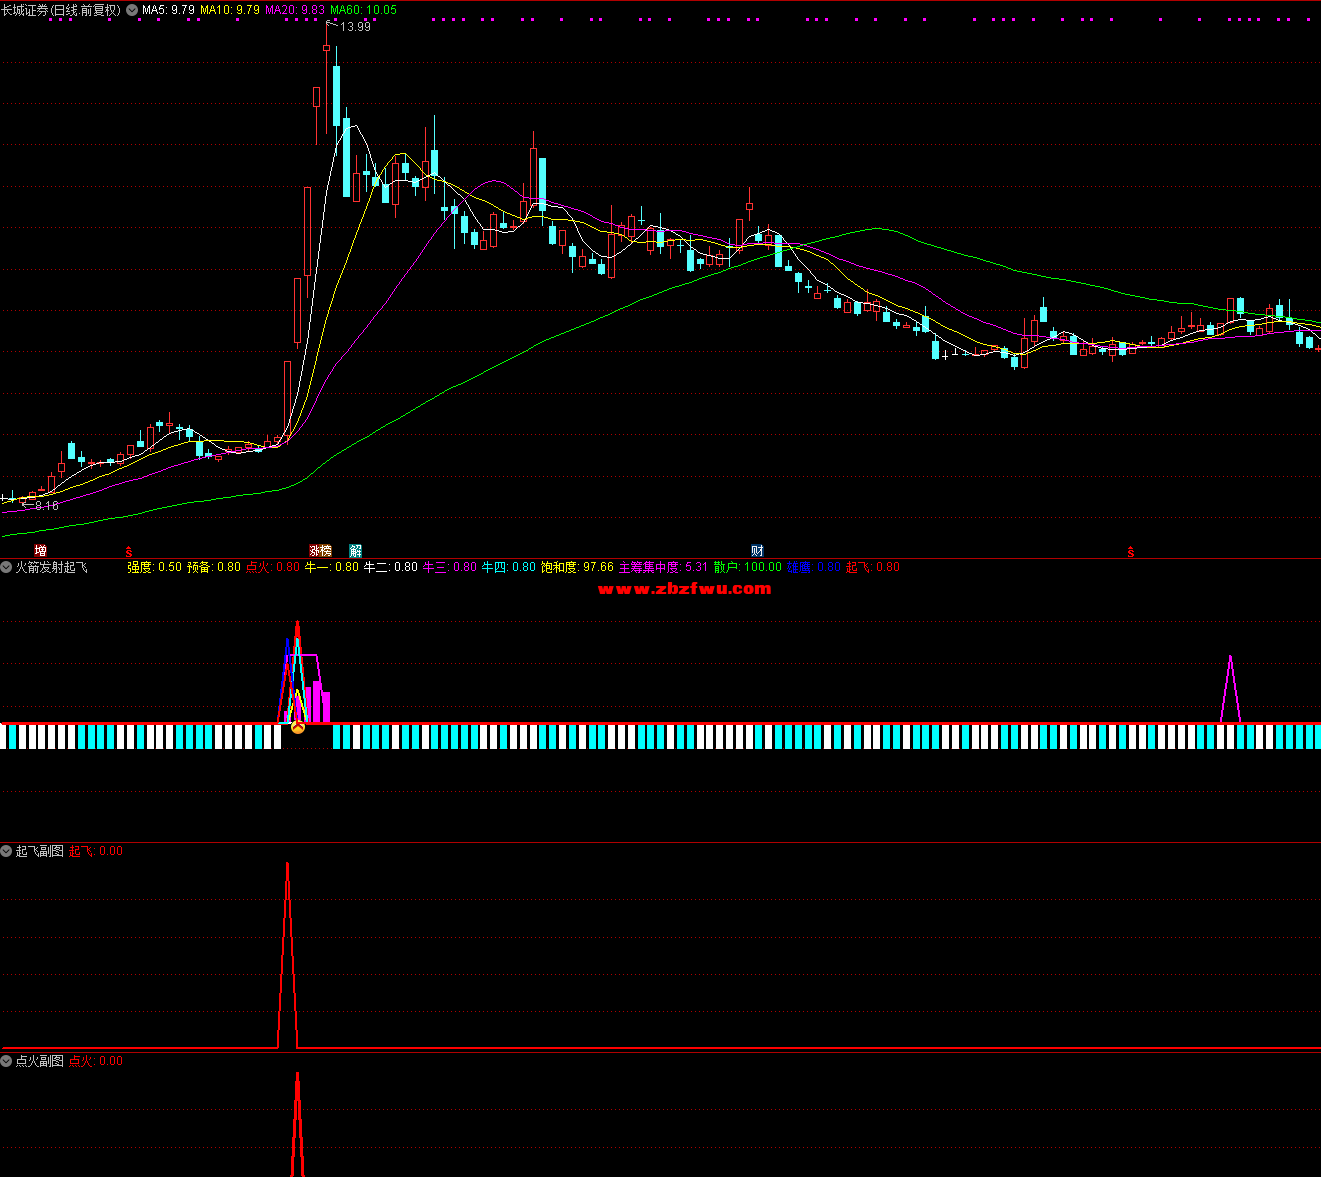Select the MA60 moving average label
The height and width of the screenshot is (1177, 1321).
[363, 10]
